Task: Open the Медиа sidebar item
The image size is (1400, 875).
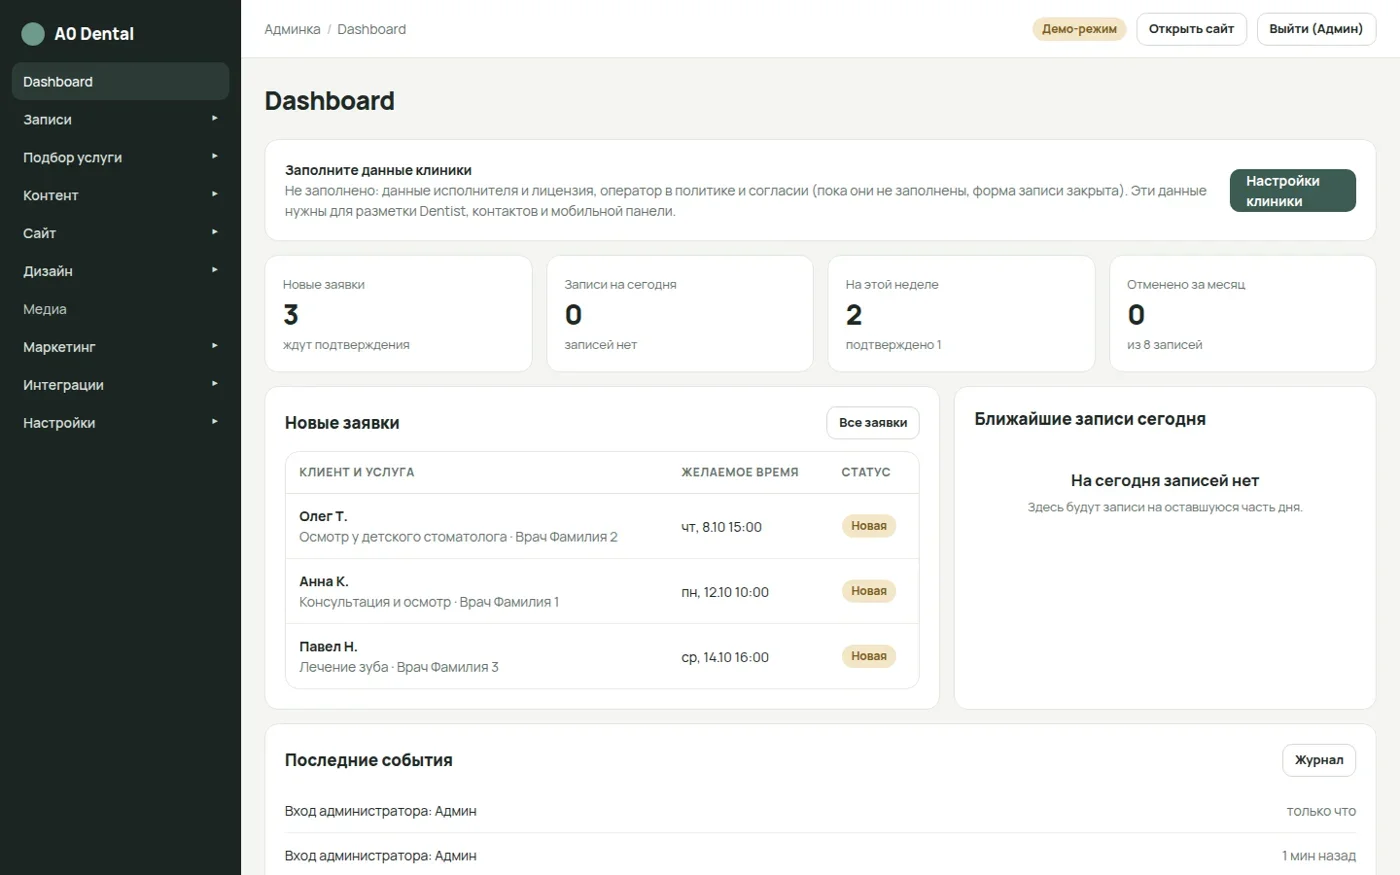Action: pos(120,309)
